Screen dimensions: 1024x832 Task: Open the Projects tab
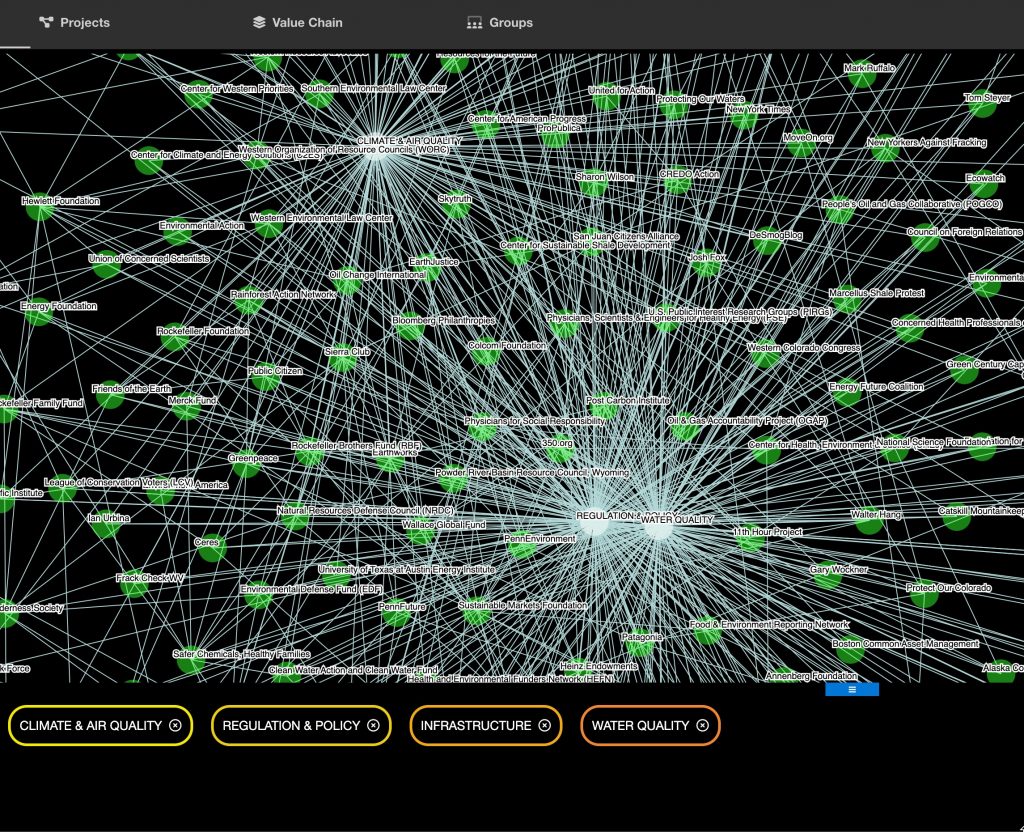[x=74, y=23]
